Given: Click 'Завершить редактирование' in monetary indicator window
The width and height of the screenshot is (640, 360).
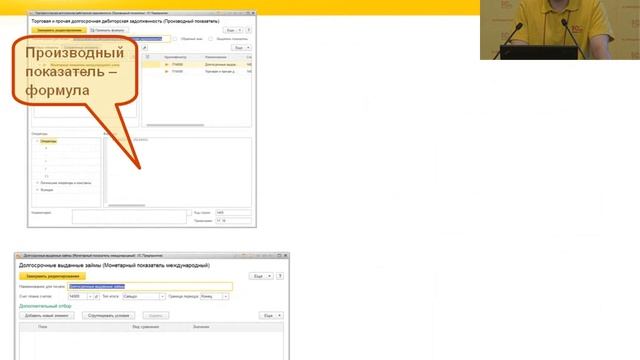Looking at the screenshot, I should pos(53,276).
